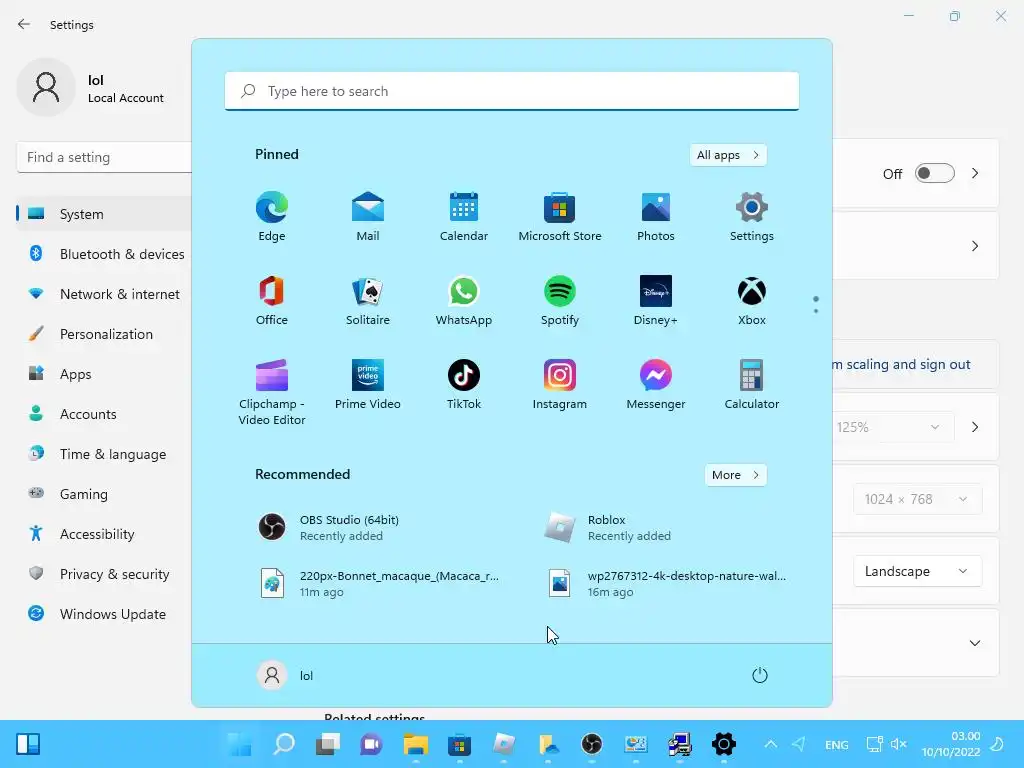Open Accessibility settings category

click(x=104, y=534)
